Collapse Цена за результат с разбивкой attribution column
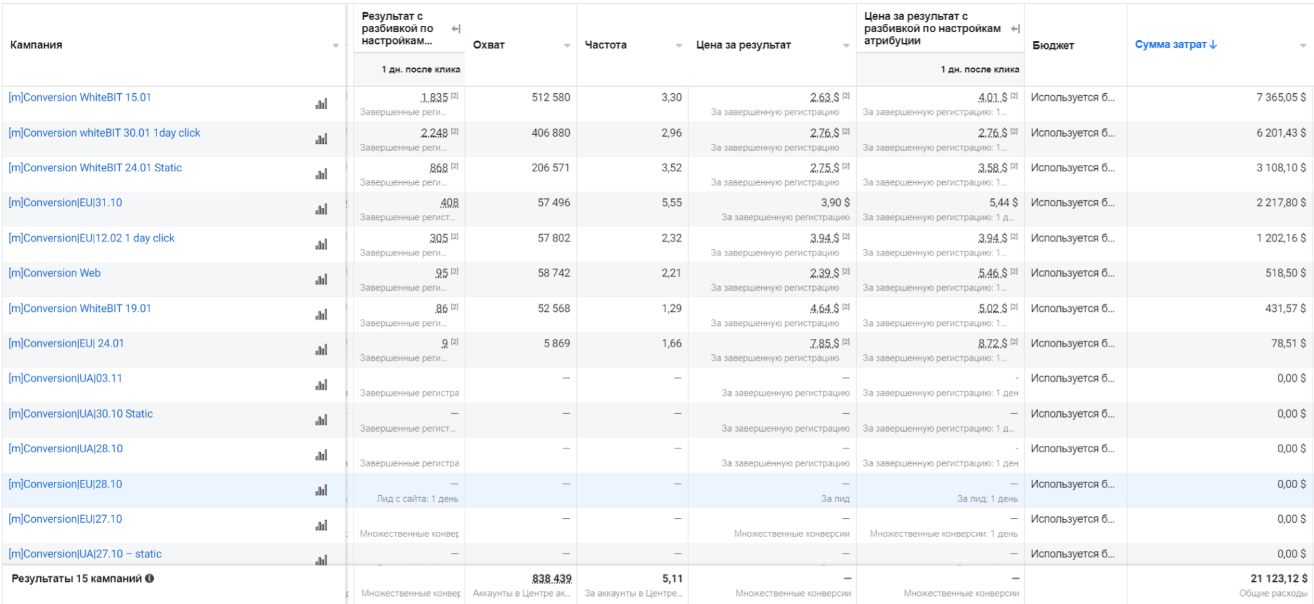The width and height of the screenshot is (1314, 604). point(1016,28)
